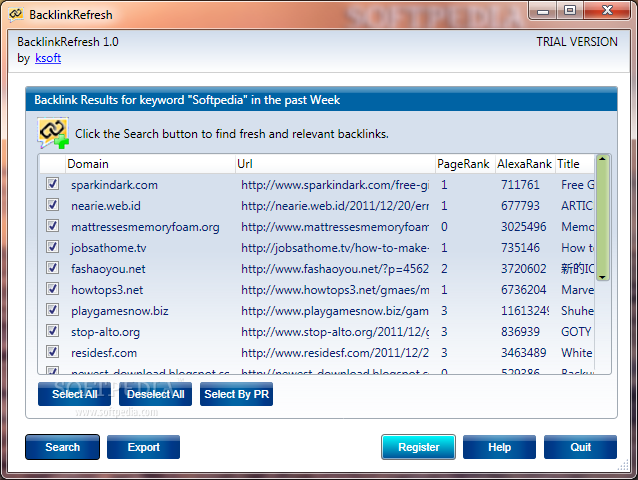Image resolution: width=638 pixels, height=480 pixels.
Task: Uncheck the nearie.web.id checkbox
Action: 52,205
